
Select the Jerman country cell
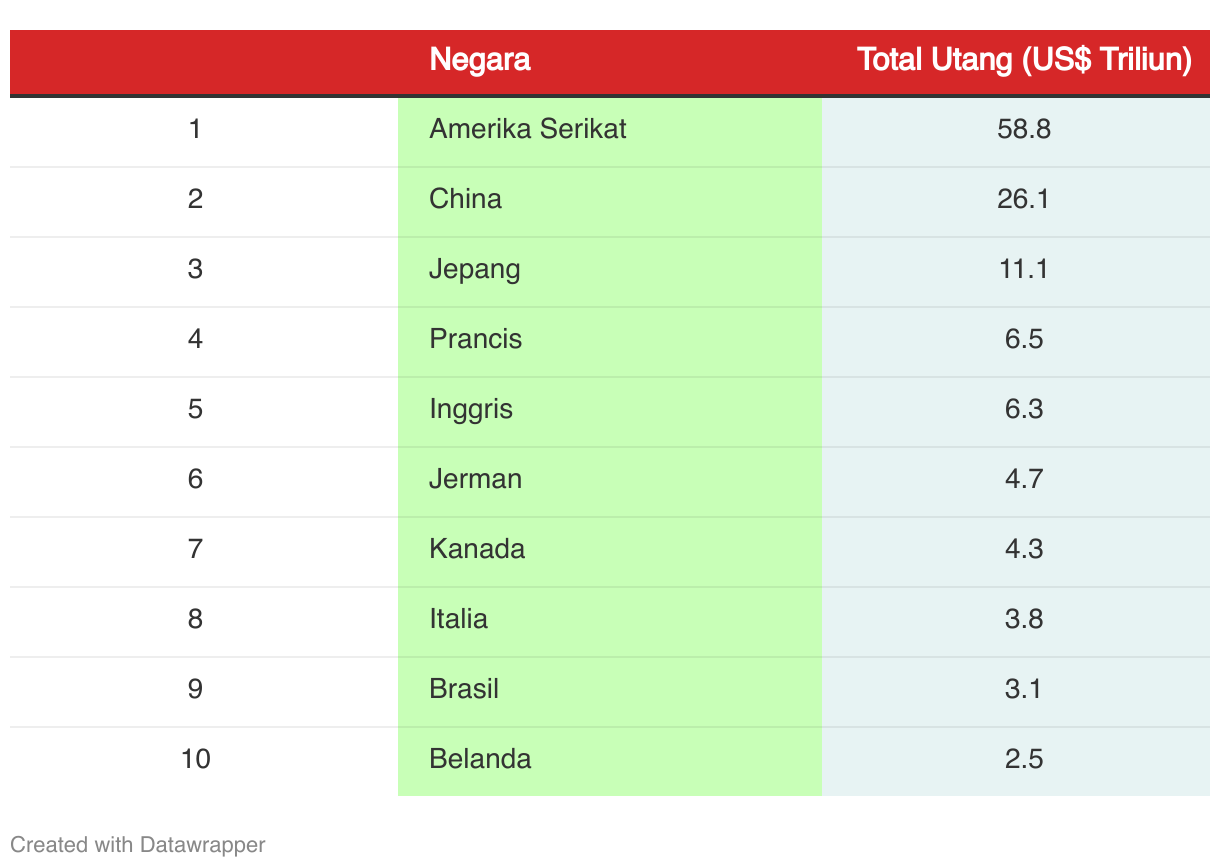click(475, 479)
